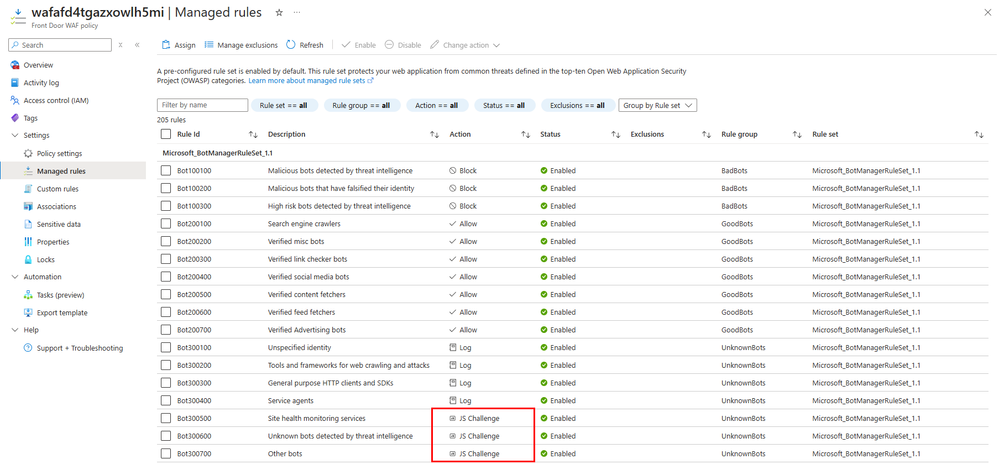Collapse the Help section
The height and width of the screenshot is (463, 999).
click(15, 330)
